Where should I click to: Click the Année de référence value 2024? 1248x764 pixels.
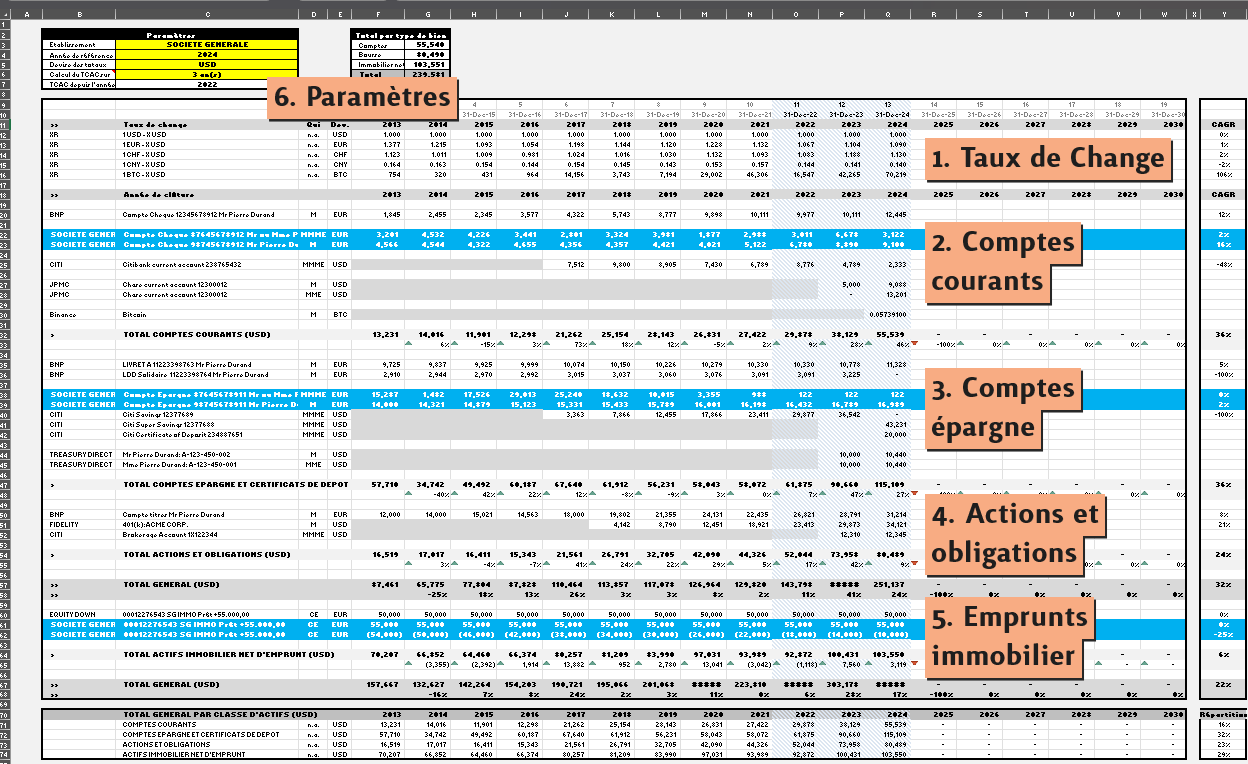pos(207,56)
